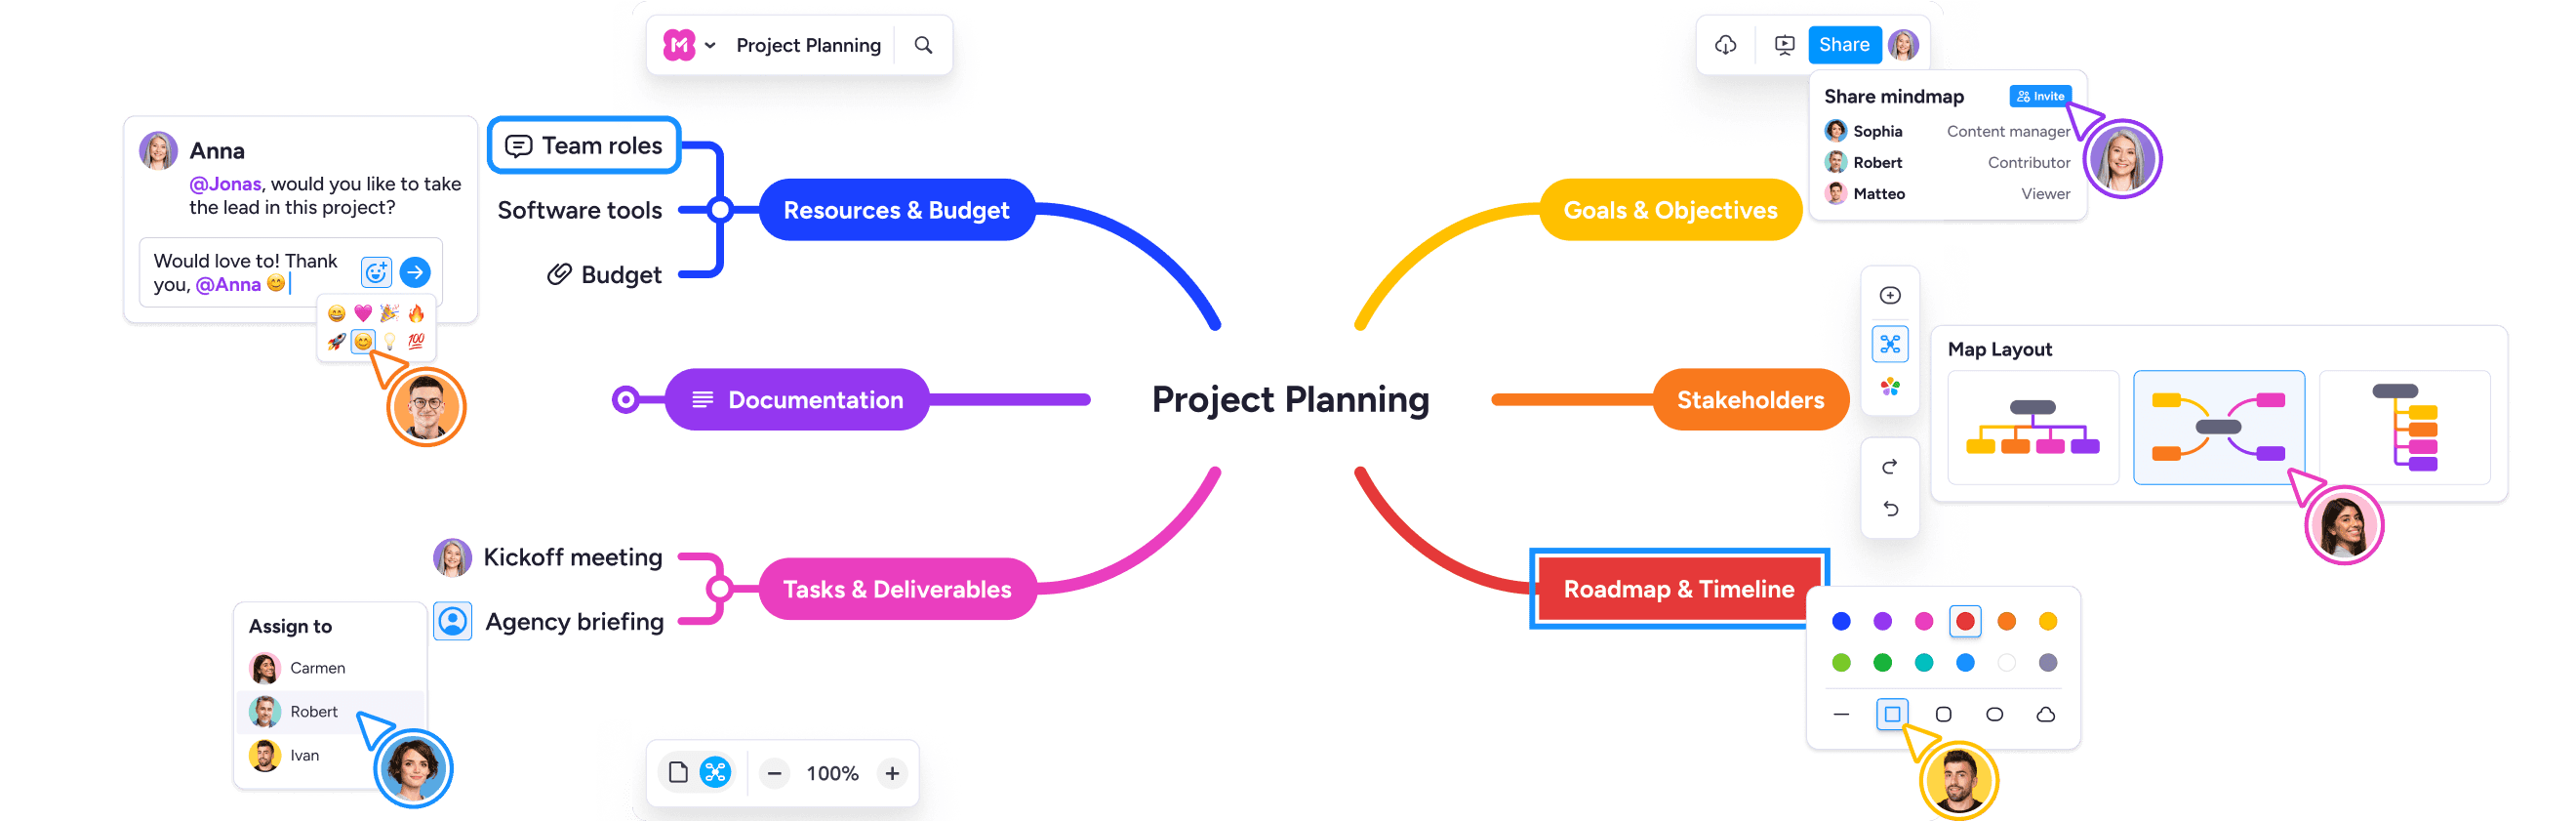The image size is (2576, 821).
Task: Select the square node shape option
Action: click(1892, 714)
